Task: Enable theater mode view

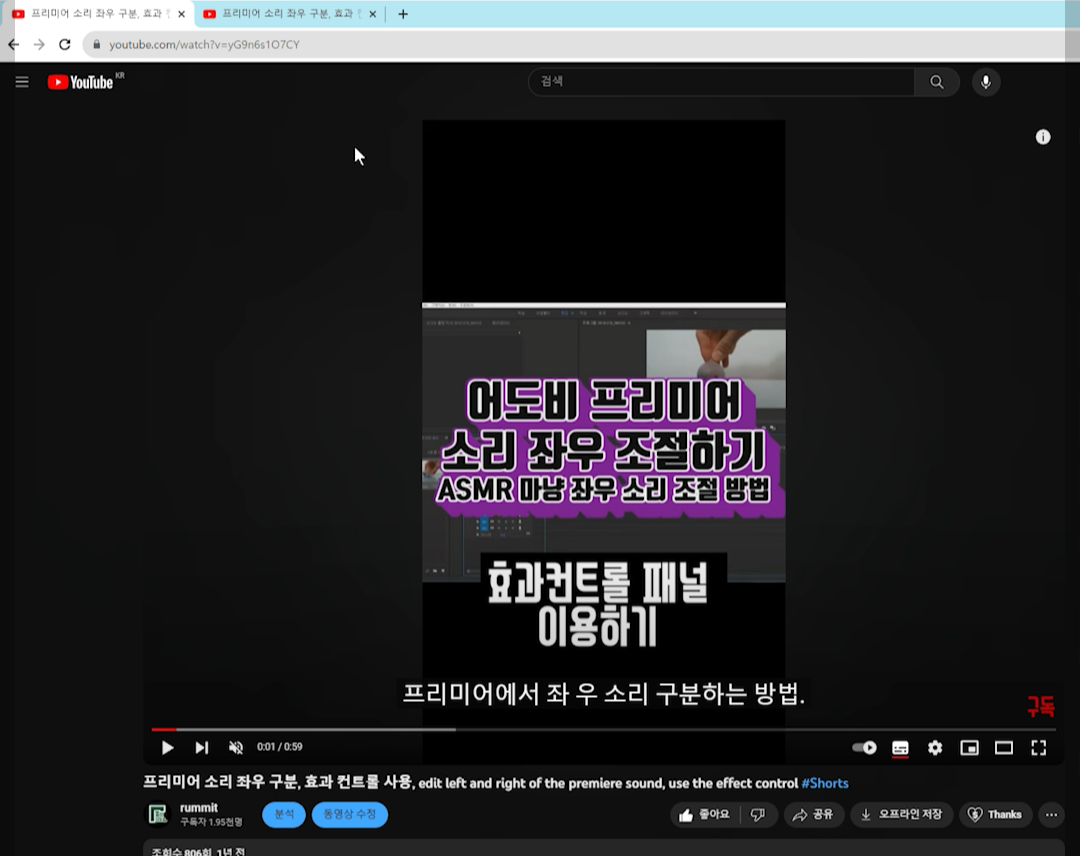Action: [x=1004, y=747]
